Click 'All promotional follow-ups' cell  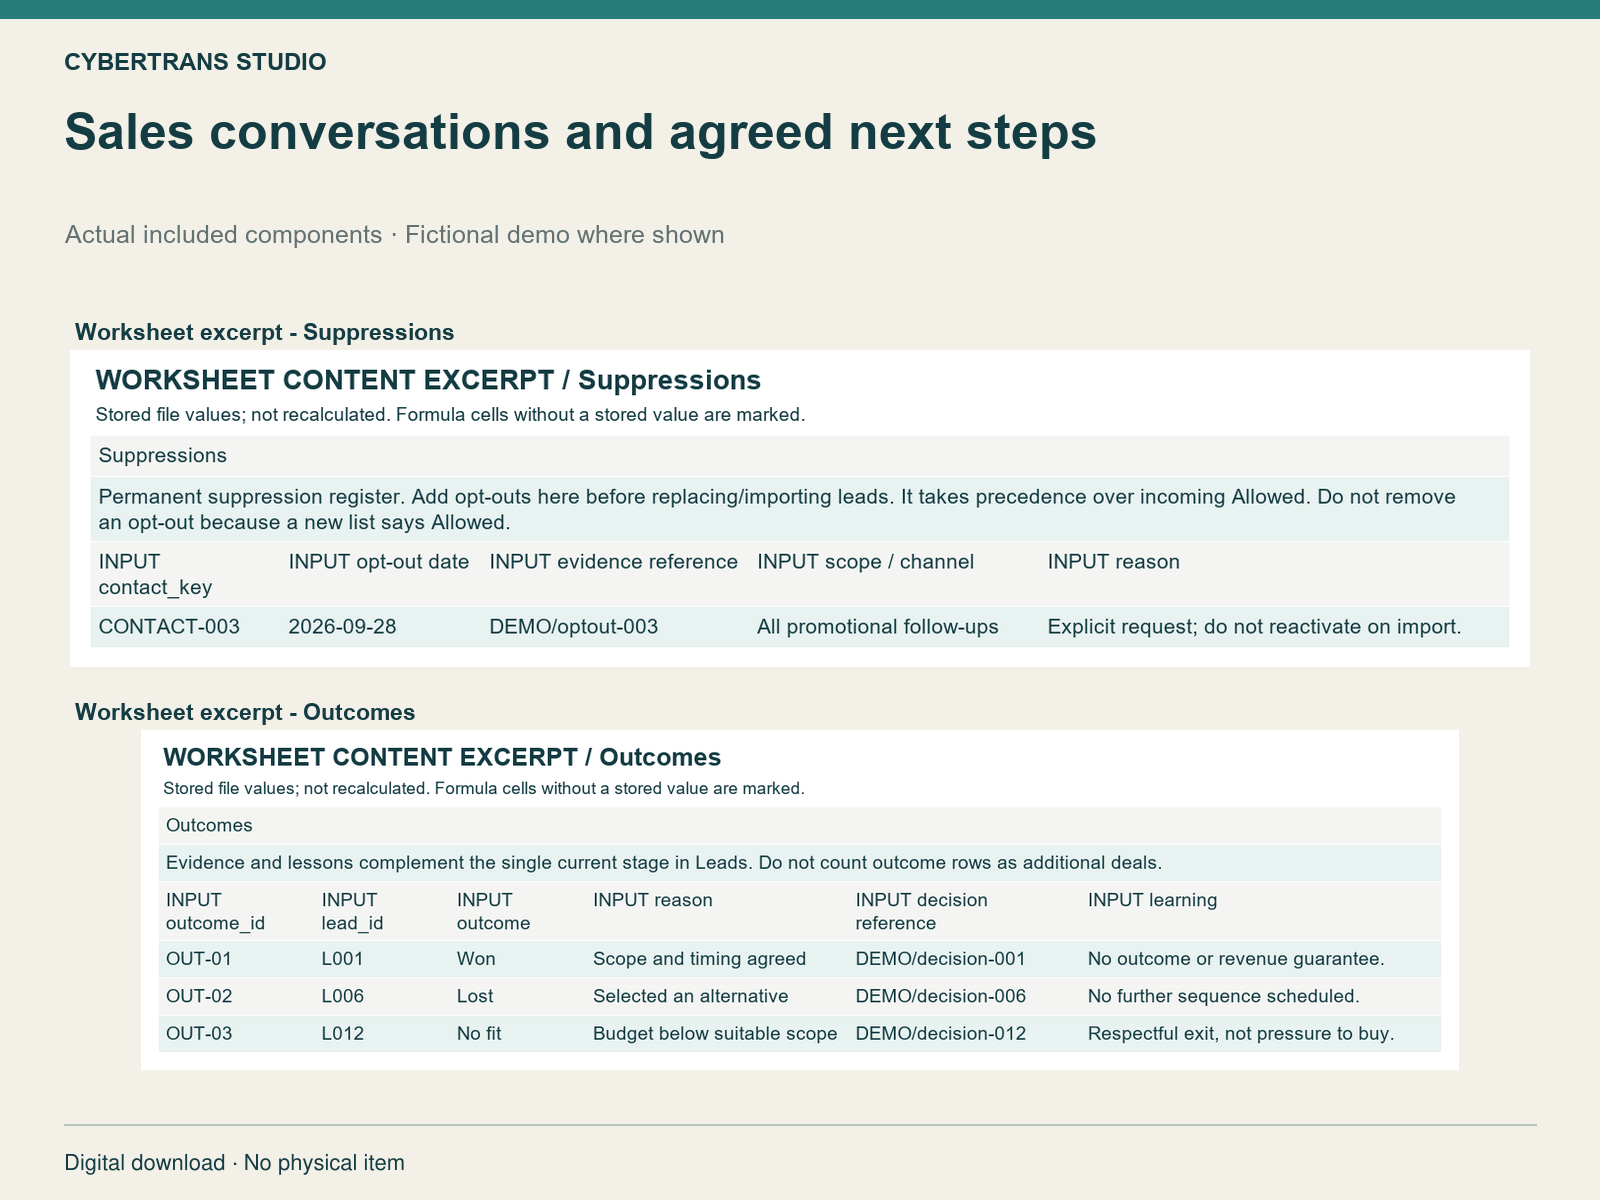click(877, 627)
